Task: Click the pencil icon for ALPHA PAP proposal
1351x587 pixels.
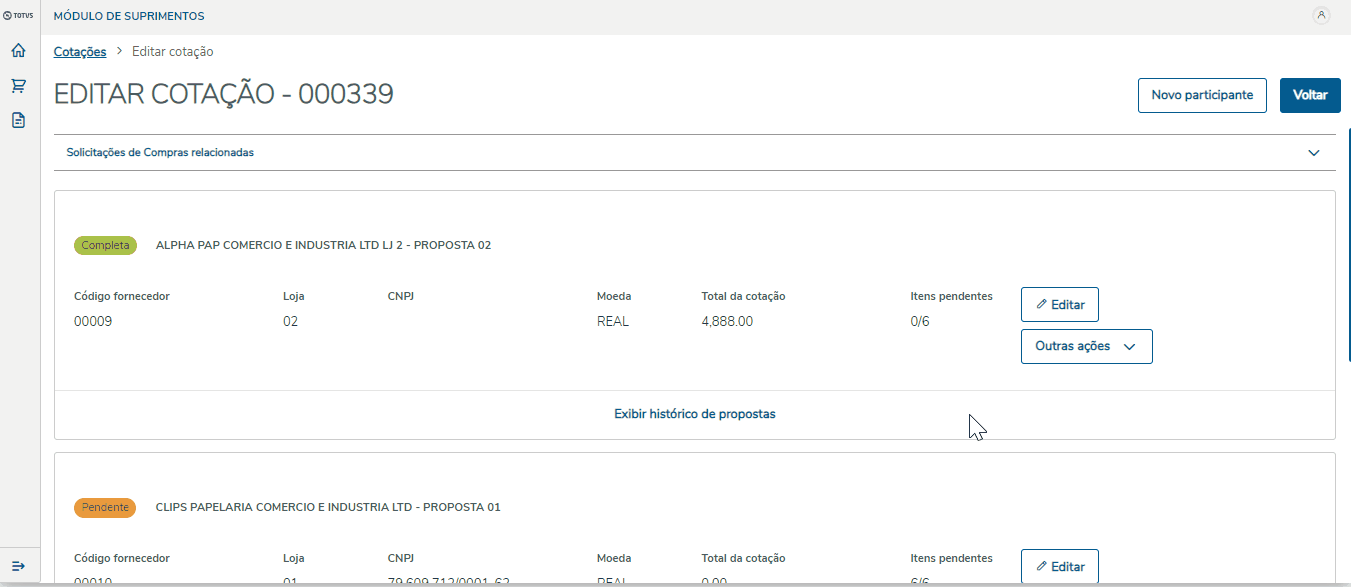Action: [1042, 304]
